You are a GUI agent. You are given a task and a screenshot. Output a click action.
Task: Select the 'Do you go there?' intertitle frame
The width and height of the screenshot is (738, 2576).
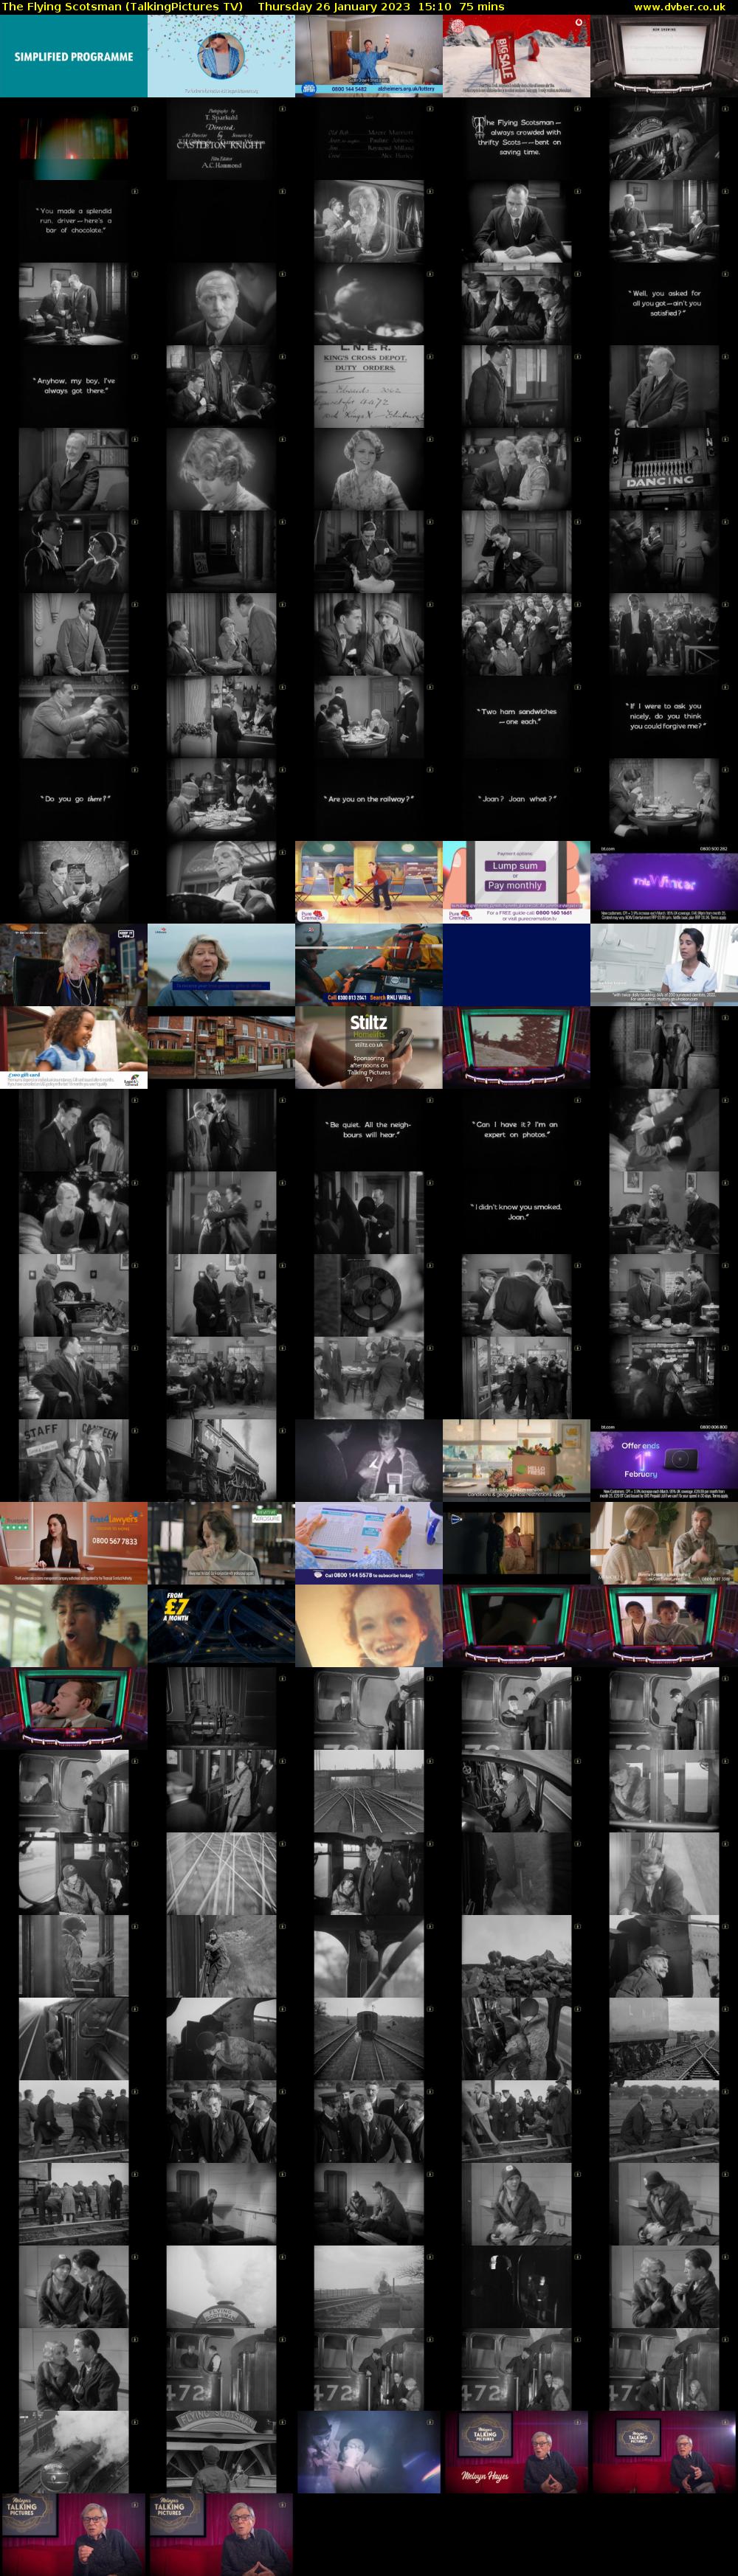[74, 800]
